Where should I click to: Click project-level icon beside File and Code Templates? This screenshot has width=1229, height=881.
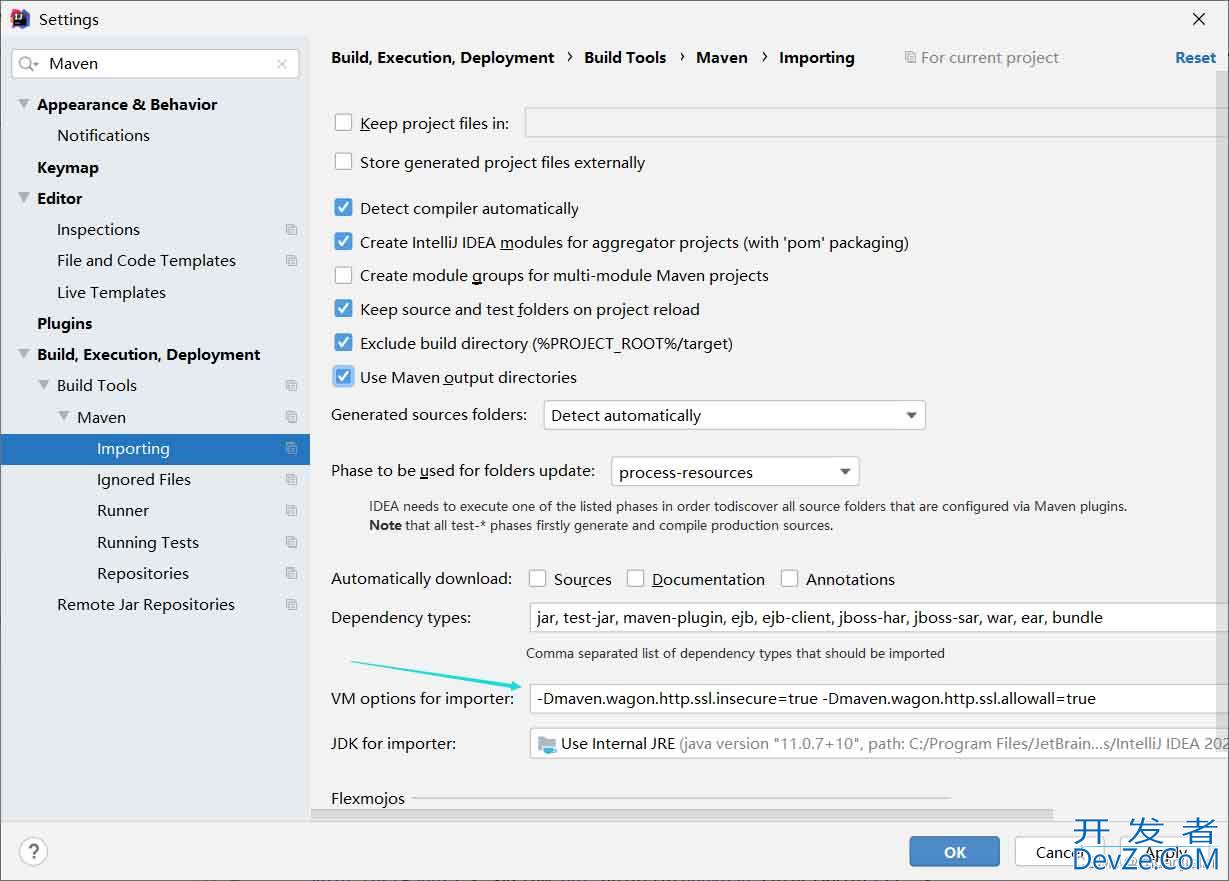(x=291, y=260)
